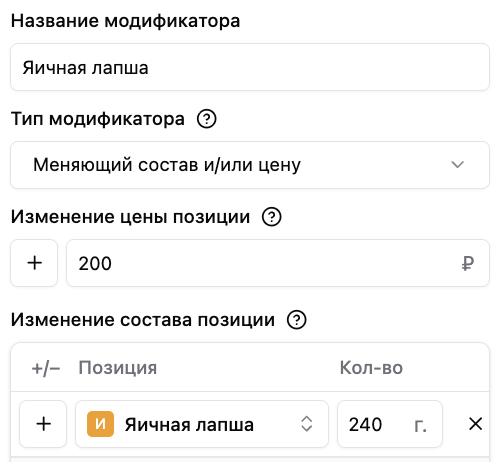
Task: Click the Позиция column header
Action: click(x=118, y=368)
